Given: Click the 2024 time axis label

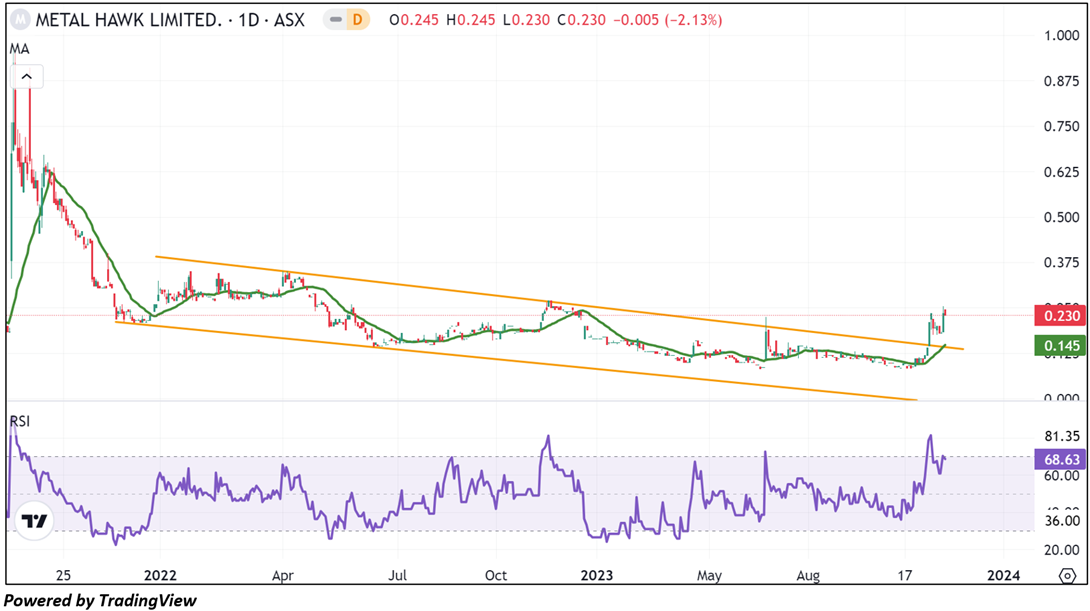Looking at the screenshot, I should tap(1004, 576).
